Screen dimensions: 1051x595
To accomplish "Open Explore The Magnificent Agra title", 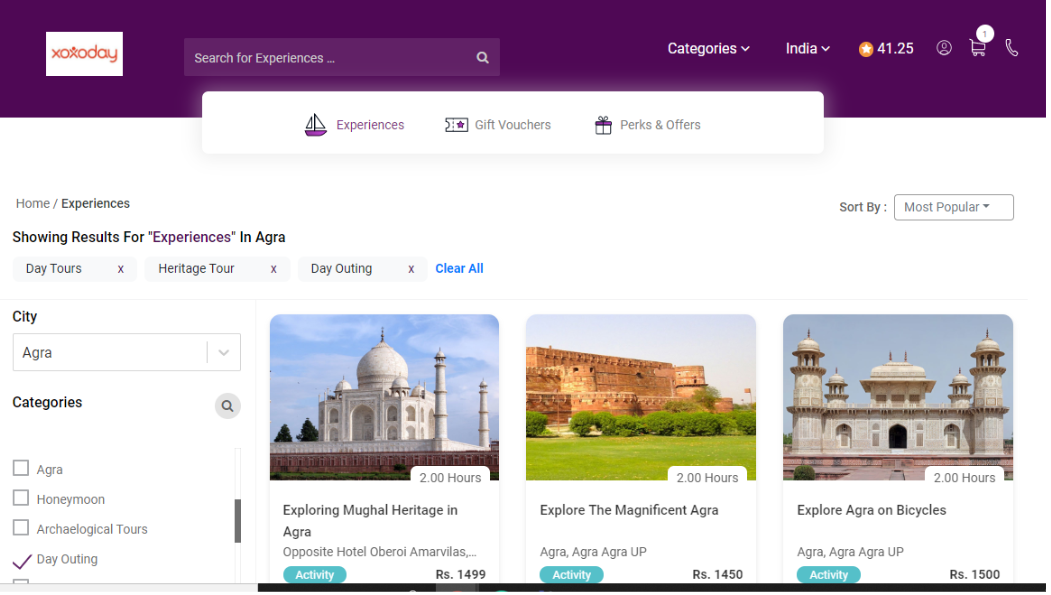I will tap(631, 512).
